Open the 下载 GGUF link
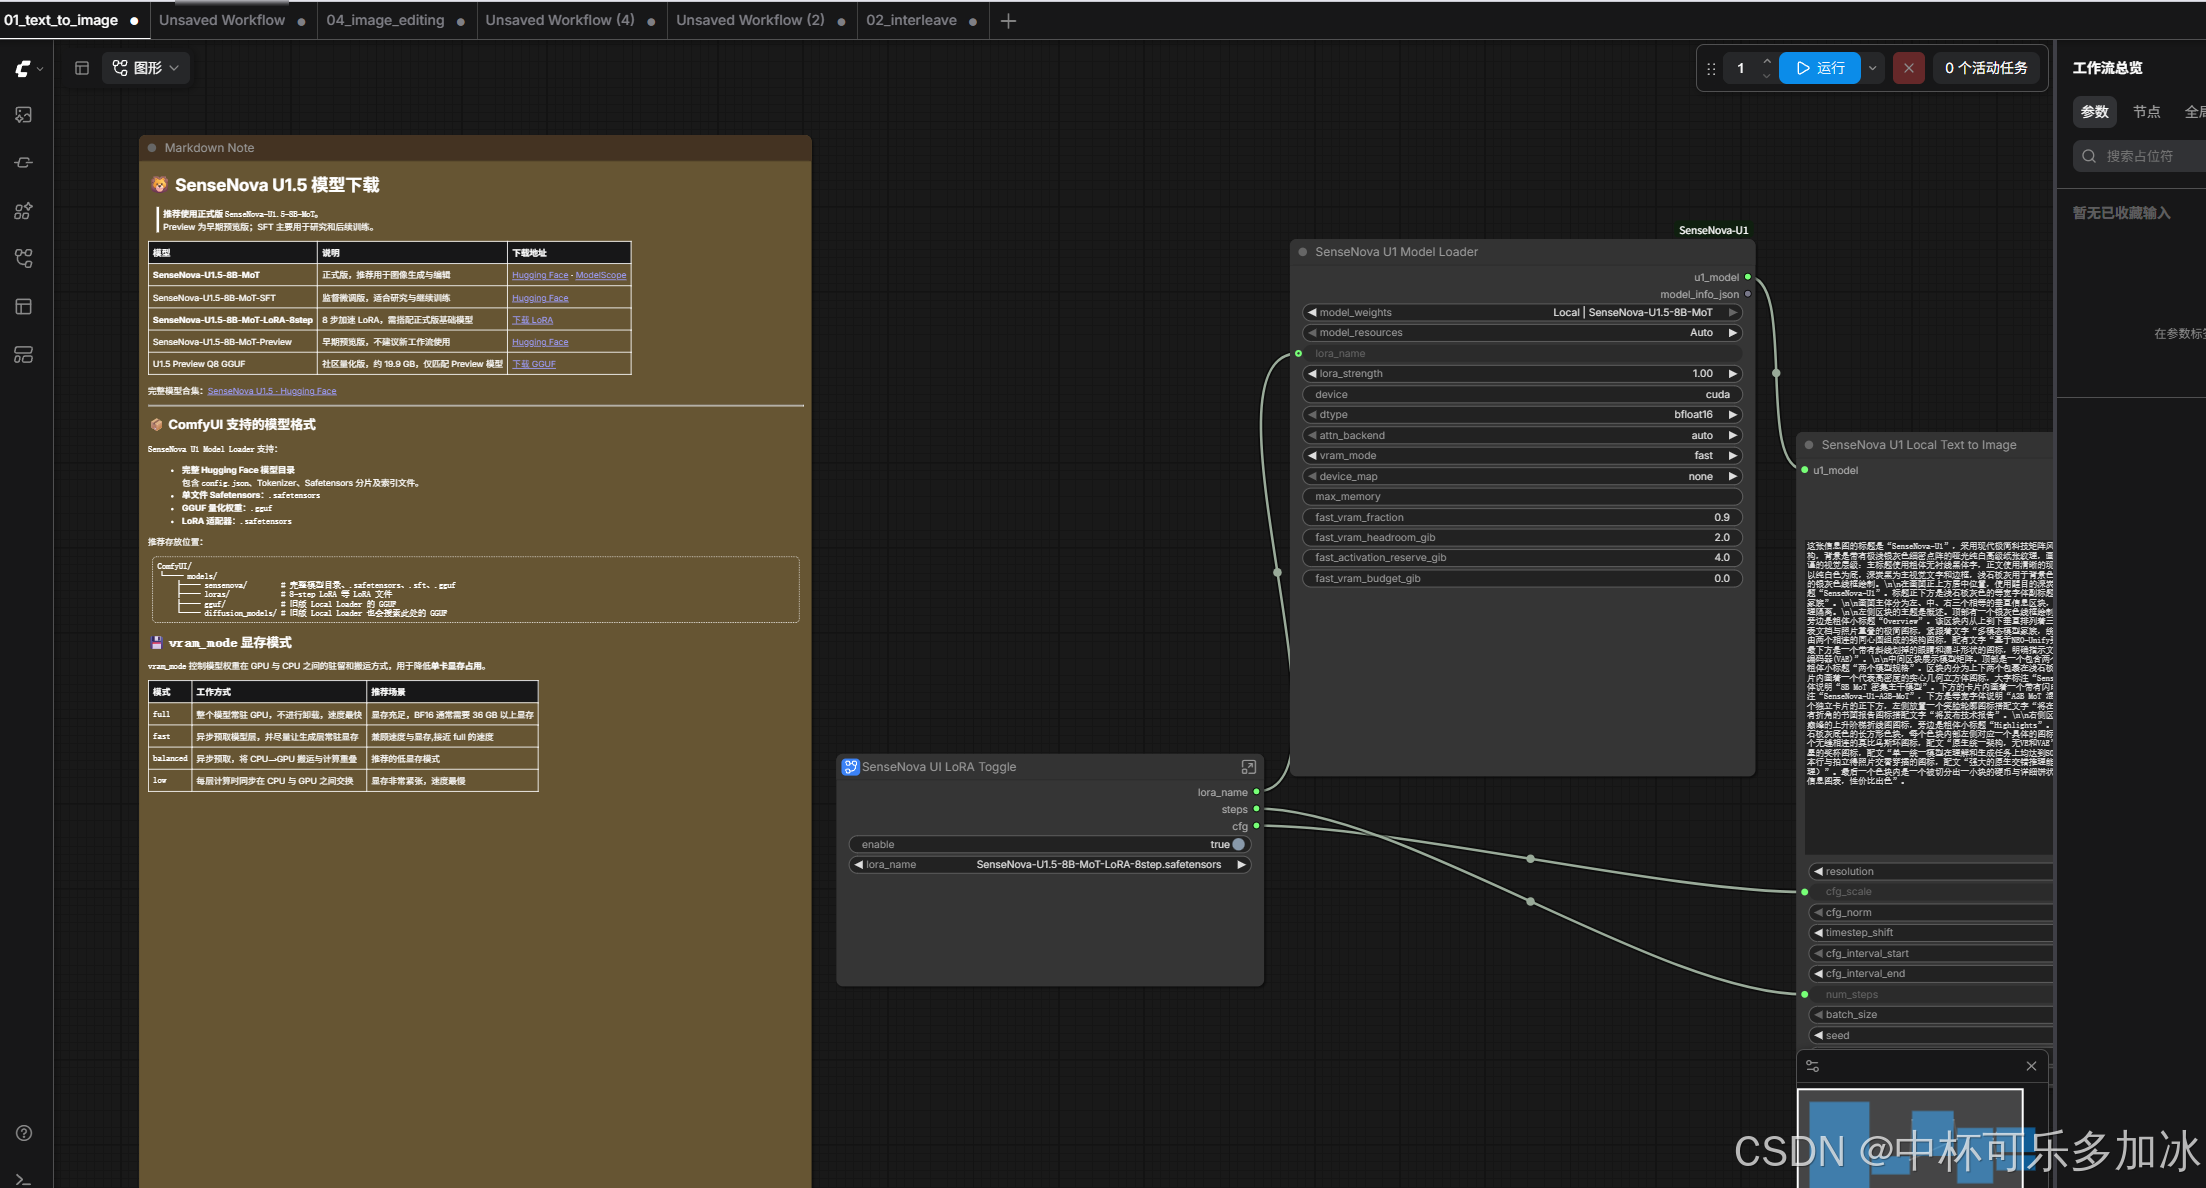The width and height of the screenshot is (2206, 1188). tap(534, 364)
